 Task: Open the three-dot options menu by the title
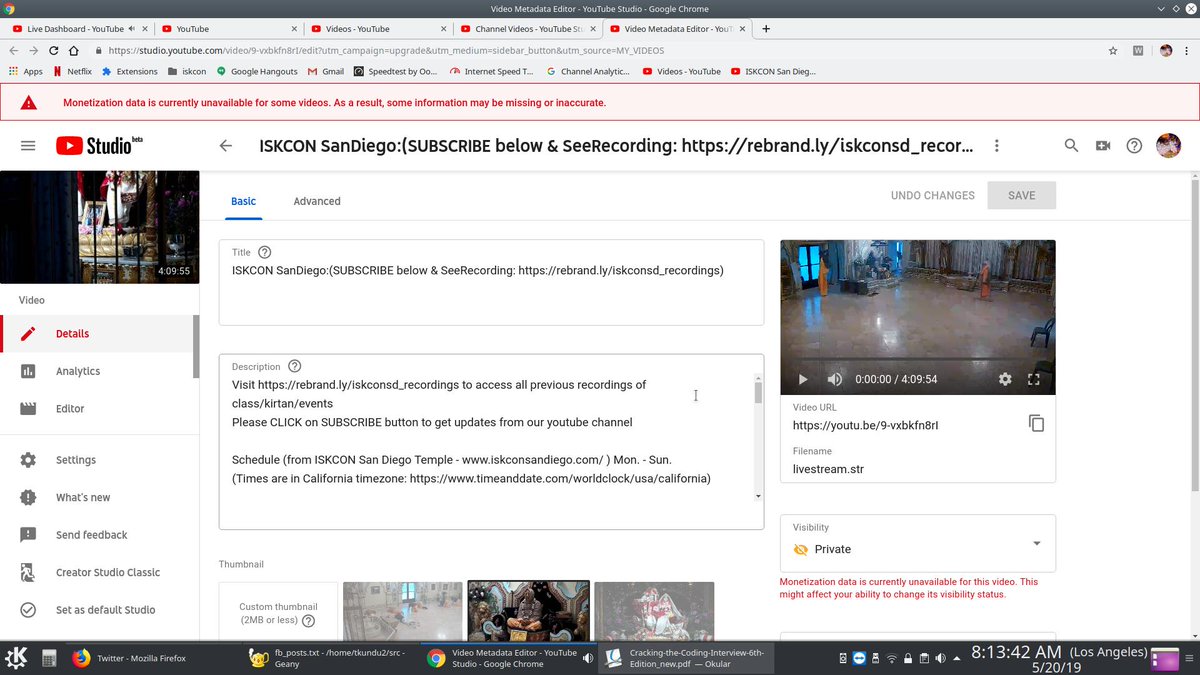[x=996, y=146]
